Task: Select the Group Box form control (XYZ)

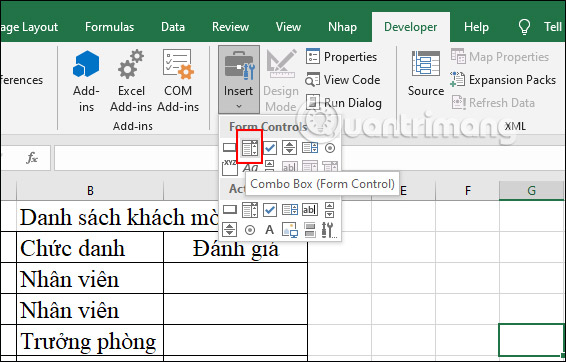Action: click(230, 168)
